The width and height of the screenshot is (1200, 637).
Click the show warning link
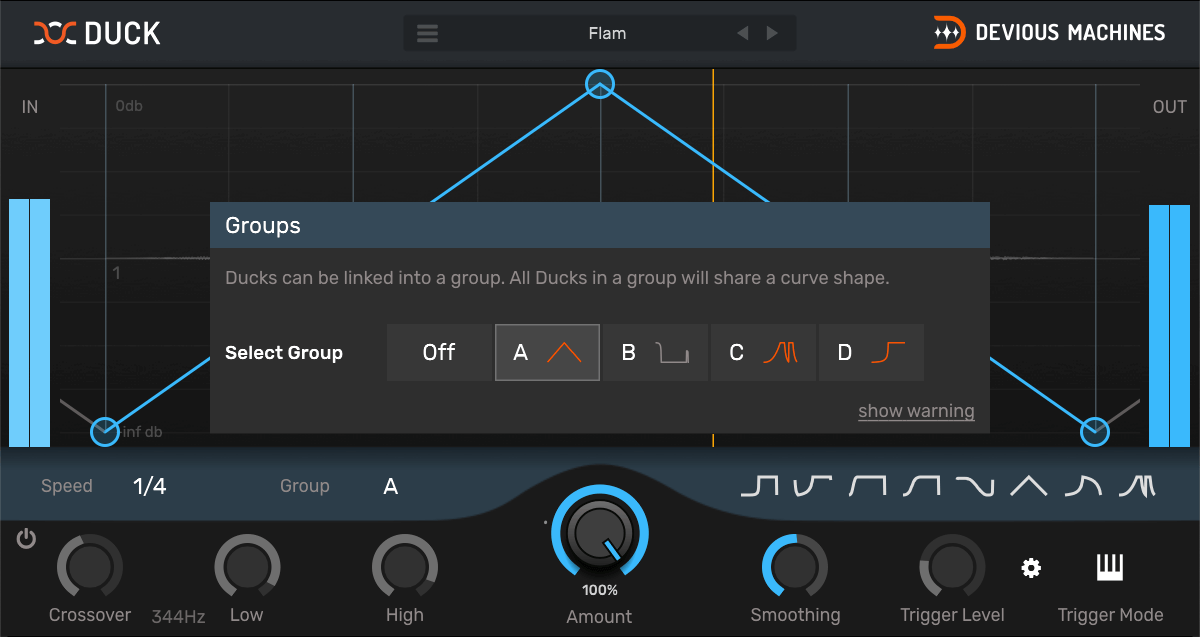click(x=916, y=411)
